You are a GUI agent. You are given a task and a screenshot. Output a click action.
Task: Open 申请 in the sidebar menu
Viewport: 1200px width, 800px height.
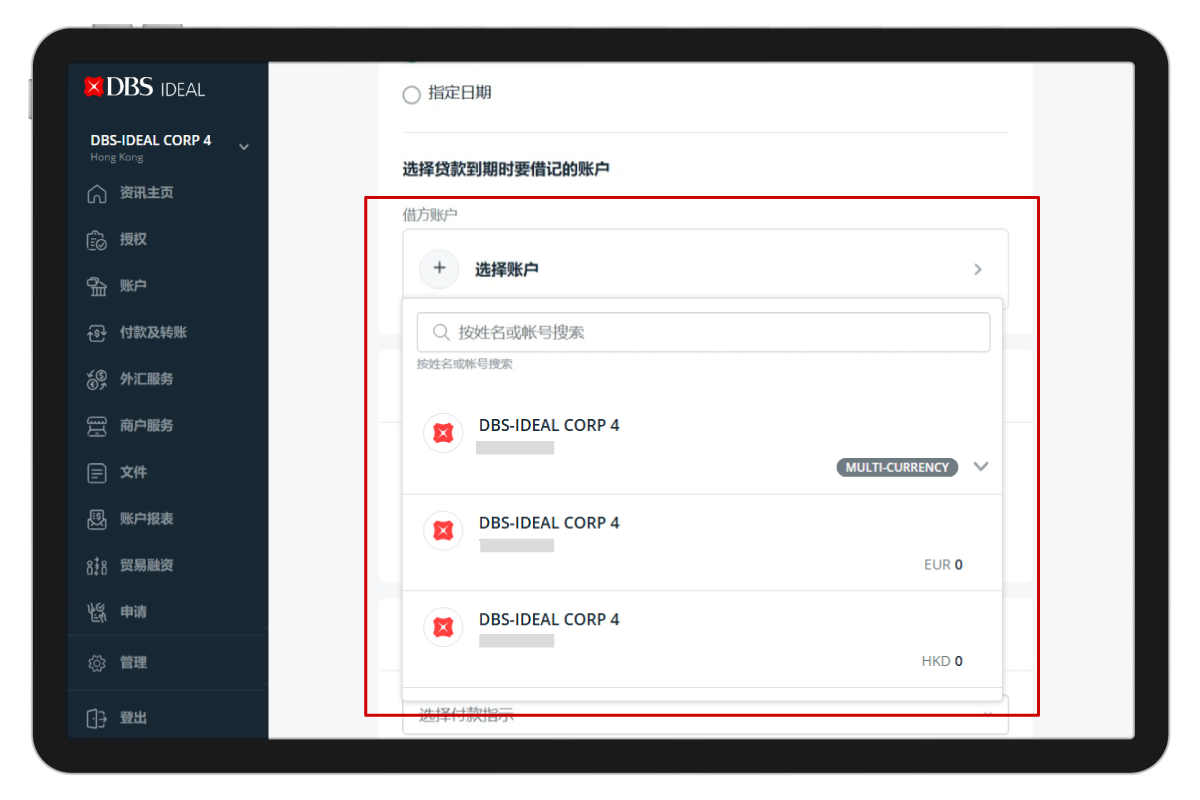(133, 612)
